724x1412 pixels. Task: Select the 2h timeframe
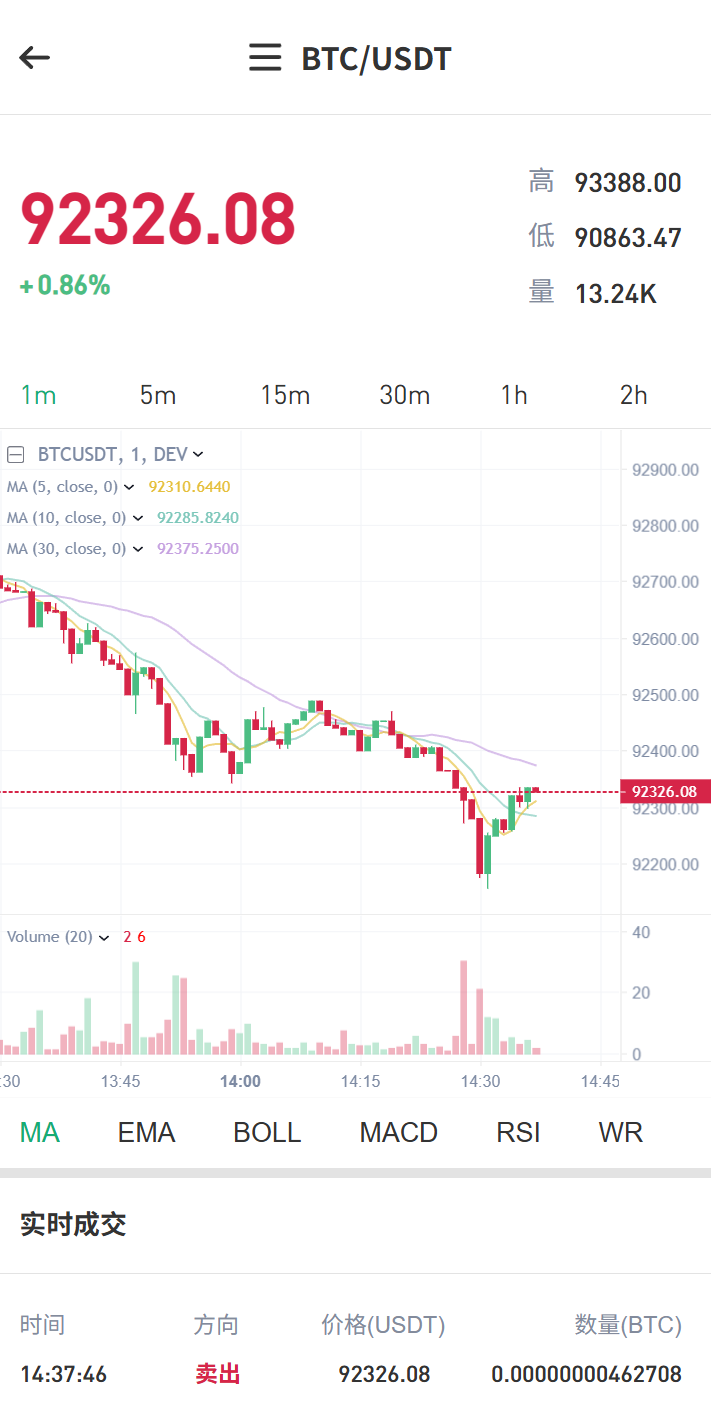[x=633, y=395]
